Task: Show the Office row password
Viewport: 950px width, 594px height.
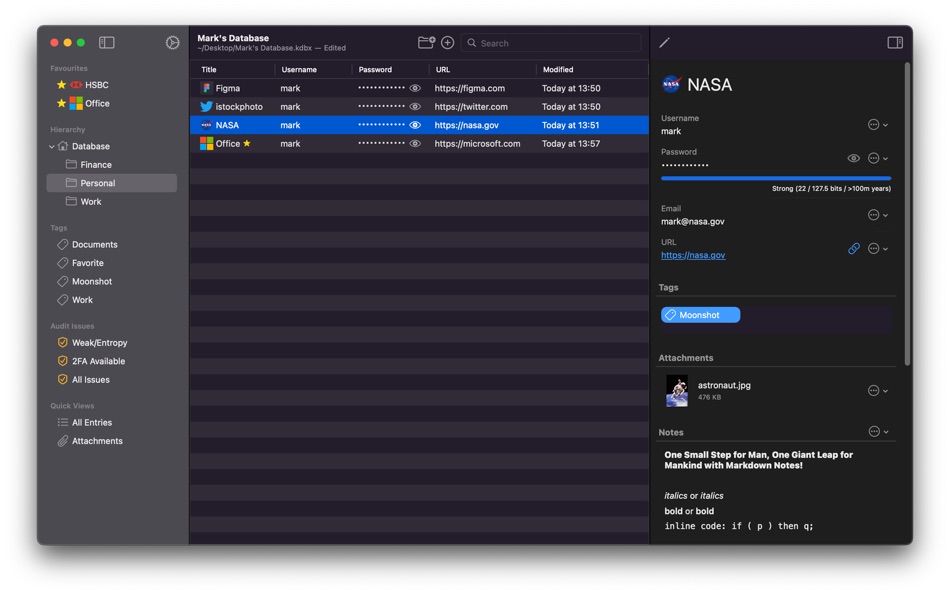Action: 415,144
